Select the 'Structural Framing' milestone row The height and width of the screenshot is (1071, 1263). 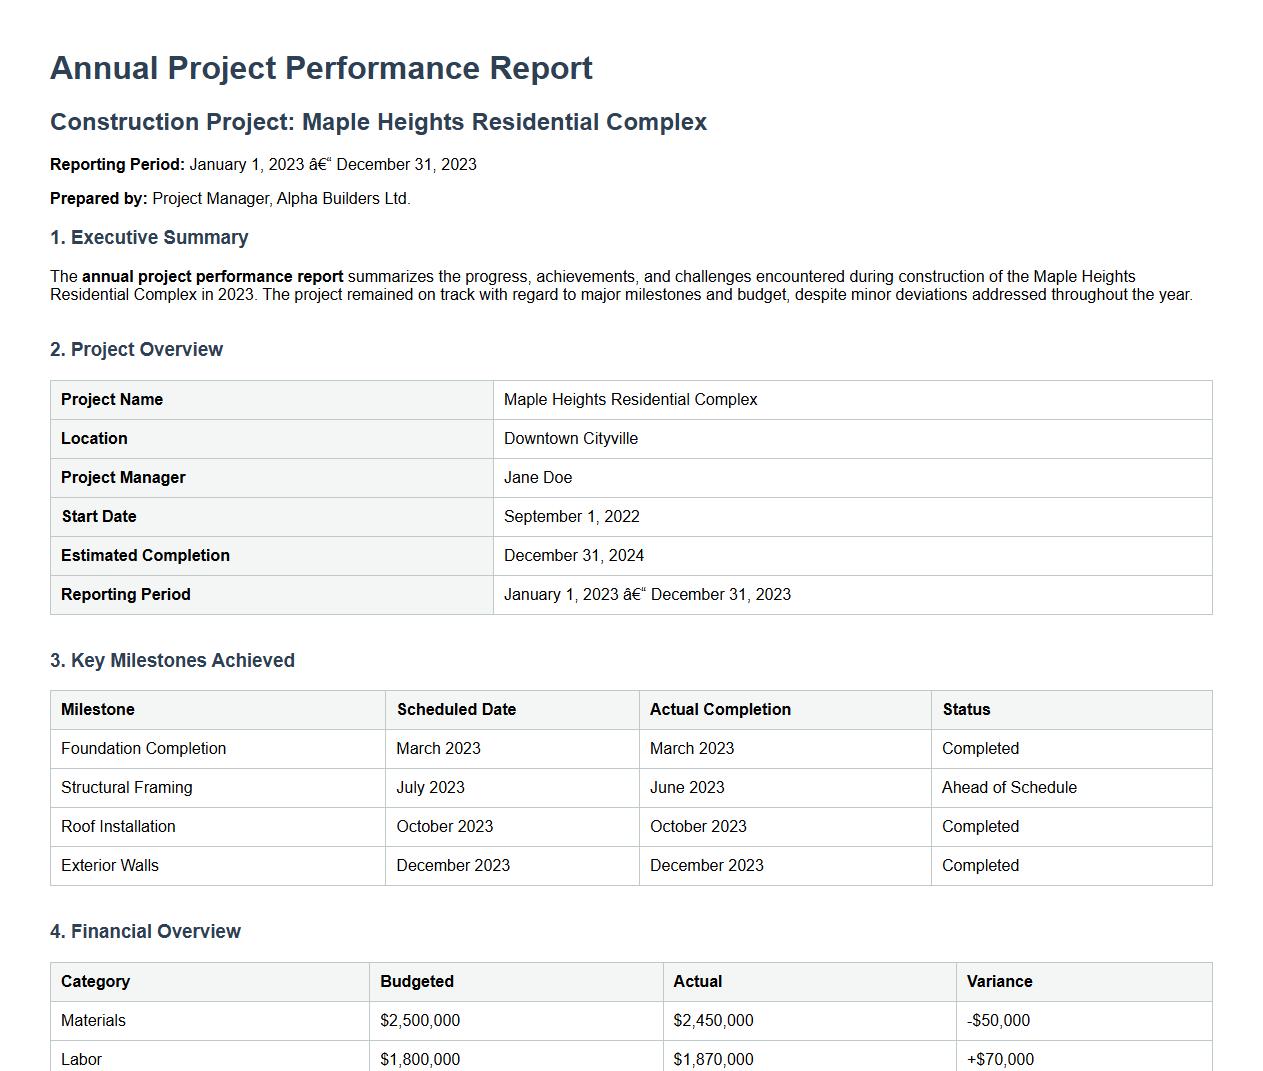pos(127,787)
